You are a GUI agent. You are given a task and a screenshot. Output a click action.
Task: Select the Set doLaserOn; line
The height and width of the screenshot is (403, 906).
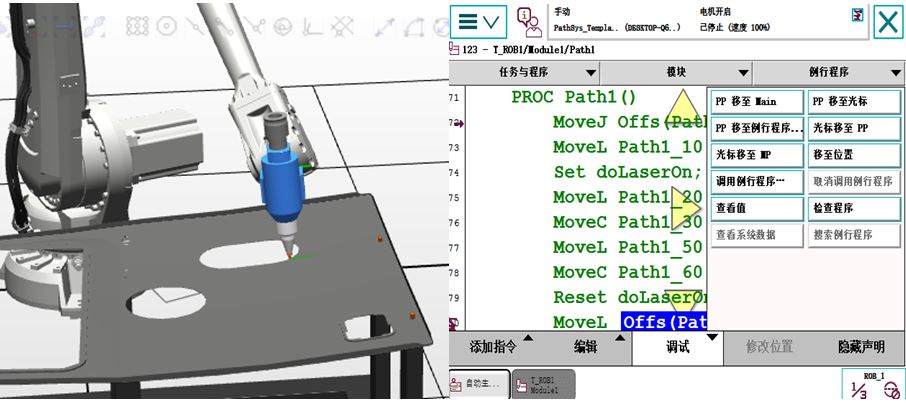point(627,172)
